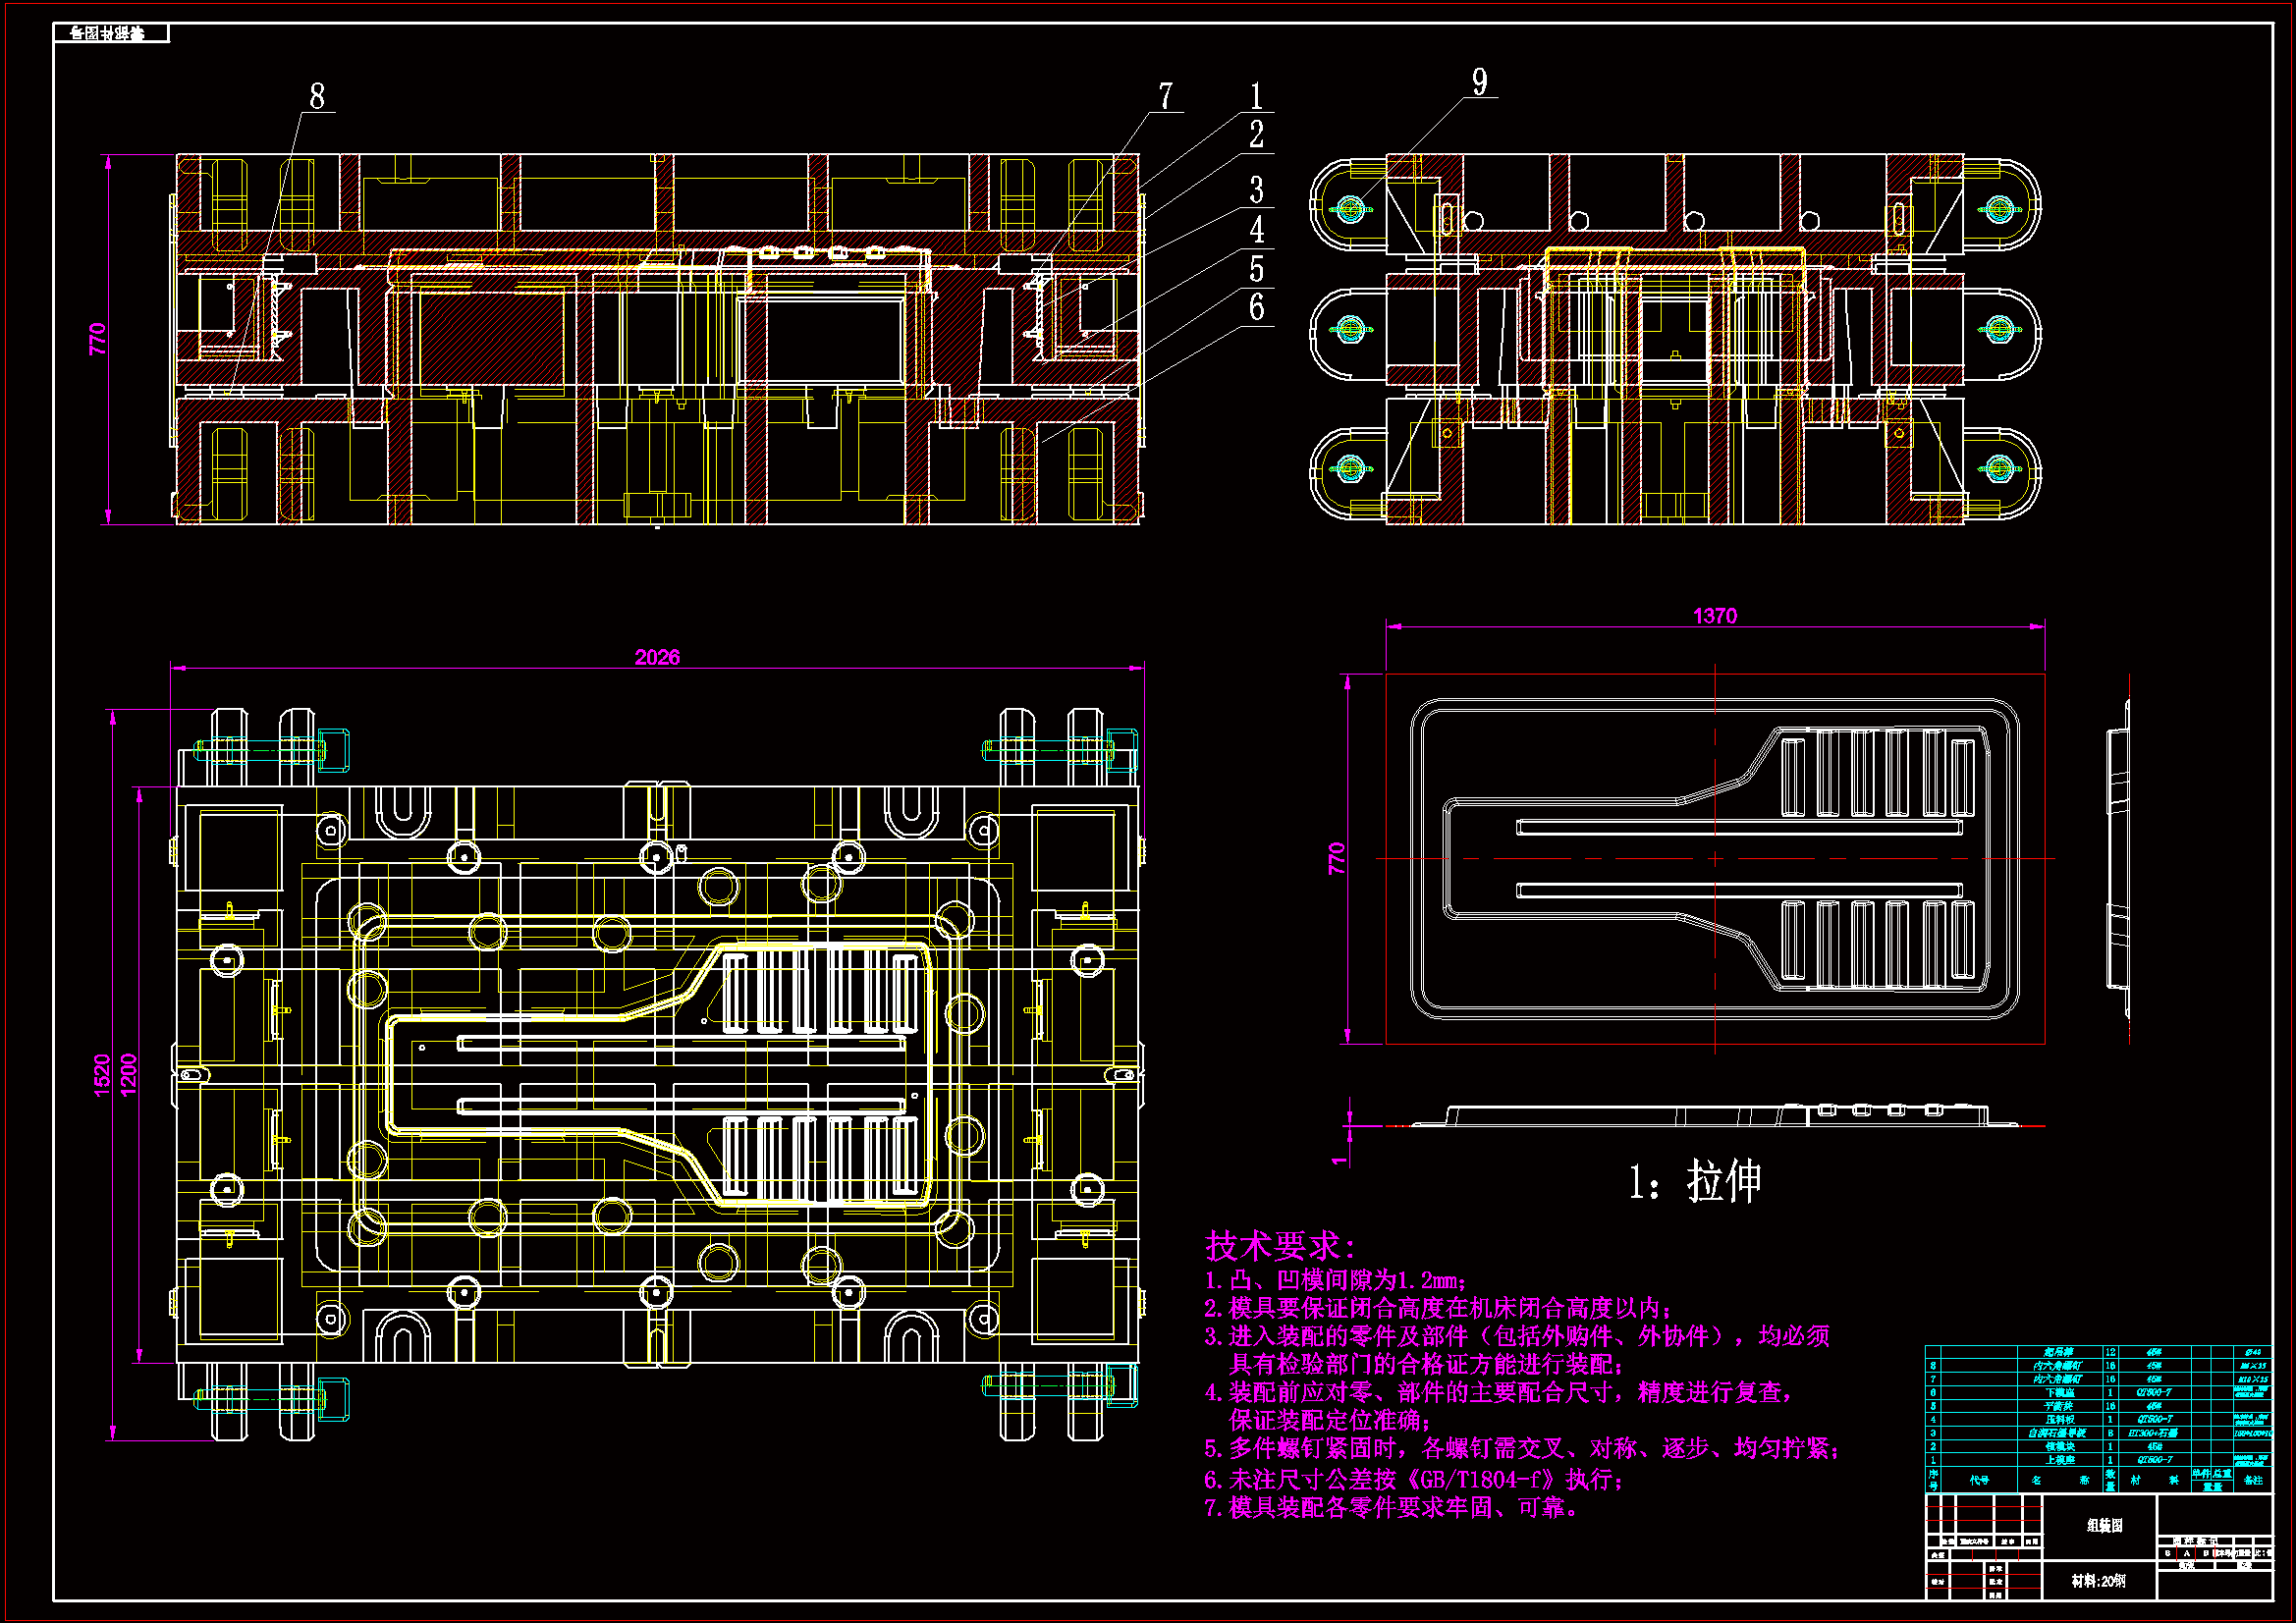The width and height of the screenshot is (2296, 1623).
Task: Click the 770 dimension beside part outline
Action: coord(1336,858)
